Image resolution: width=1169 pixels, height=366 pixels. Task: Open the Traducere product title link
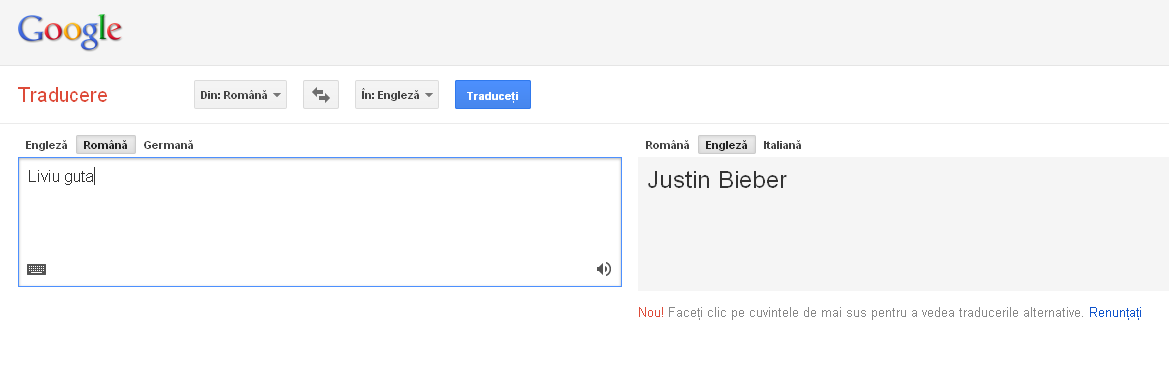tap(63, 95)
